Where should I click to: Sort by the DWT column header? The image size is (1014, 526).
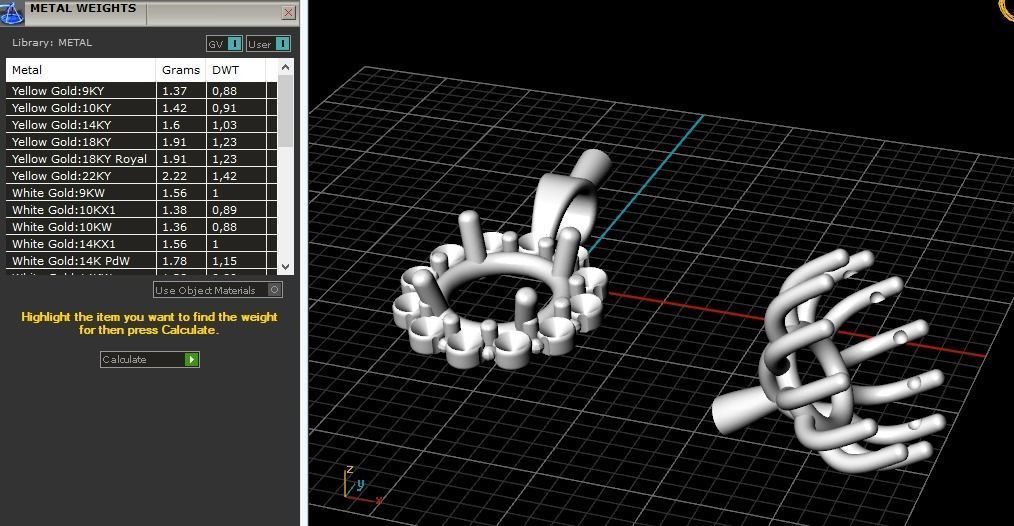tap(235, 70)
